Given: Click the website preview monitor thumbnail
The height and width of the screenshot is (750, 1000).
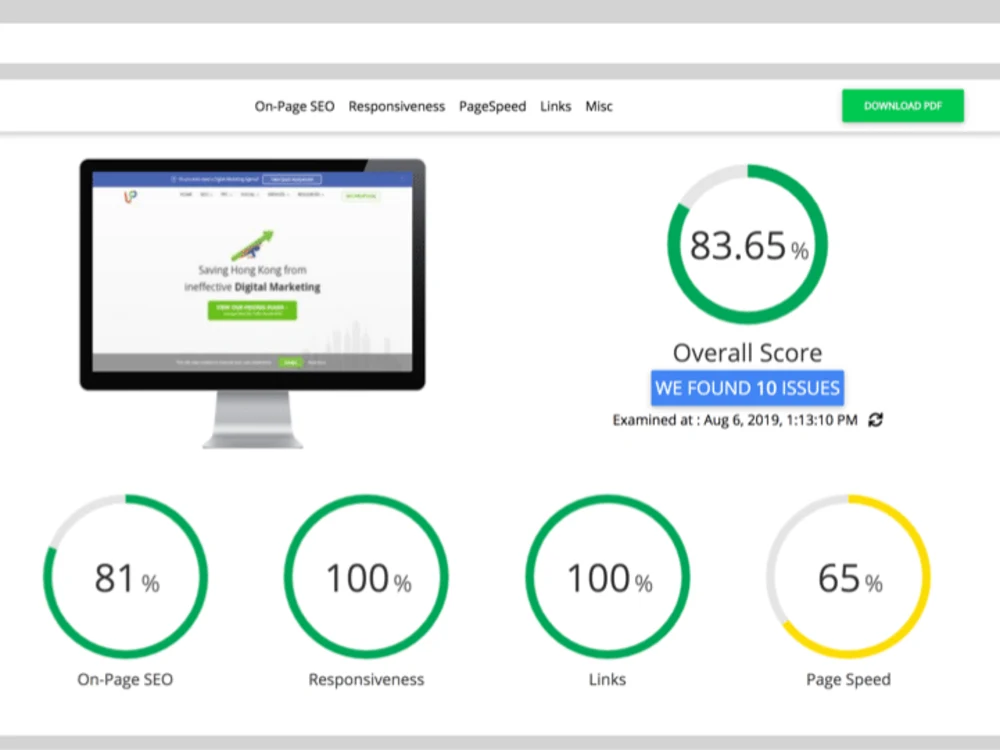Looking at the screenshot, I should coord(253,303).
